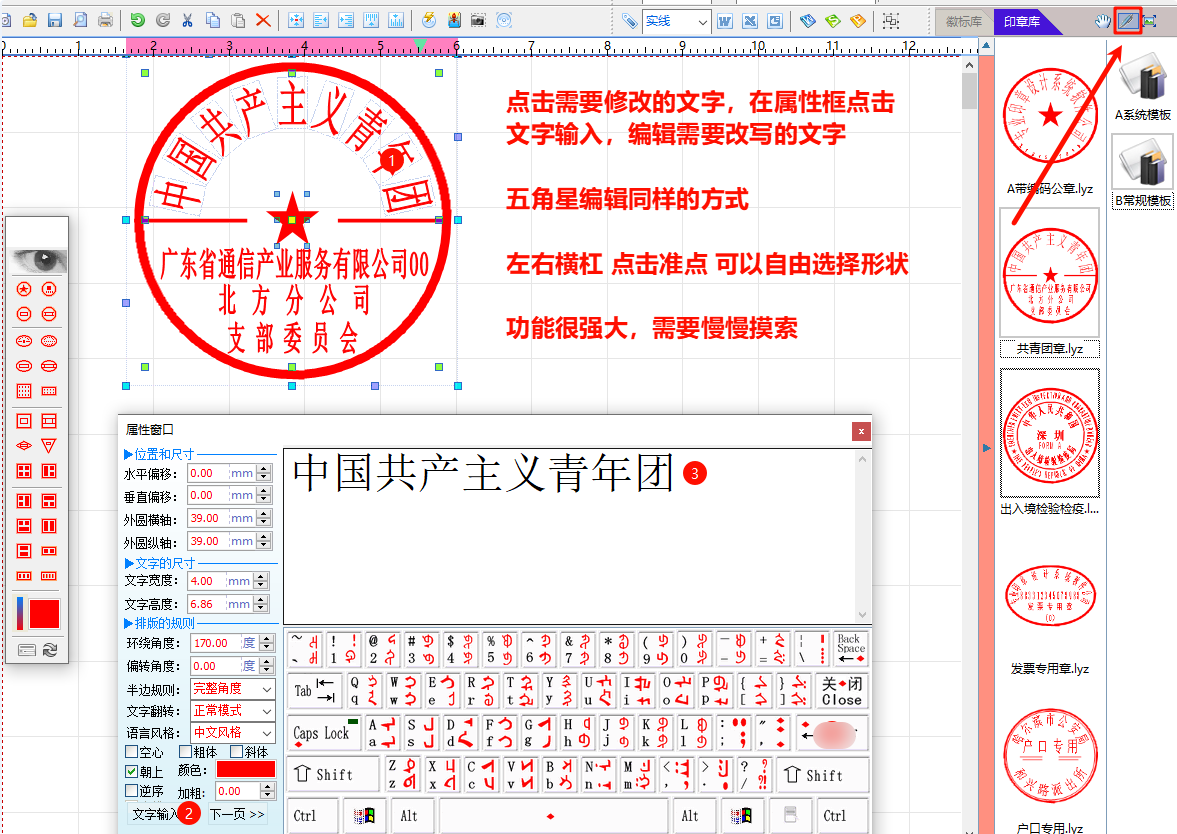
Task: Click the 下一页 >> button
Action: click(236, 814)
